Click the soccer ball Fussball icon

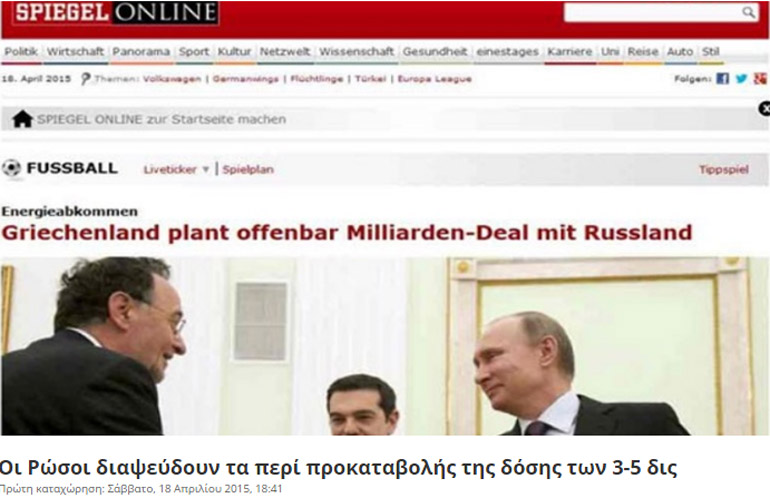coord(11,168)
